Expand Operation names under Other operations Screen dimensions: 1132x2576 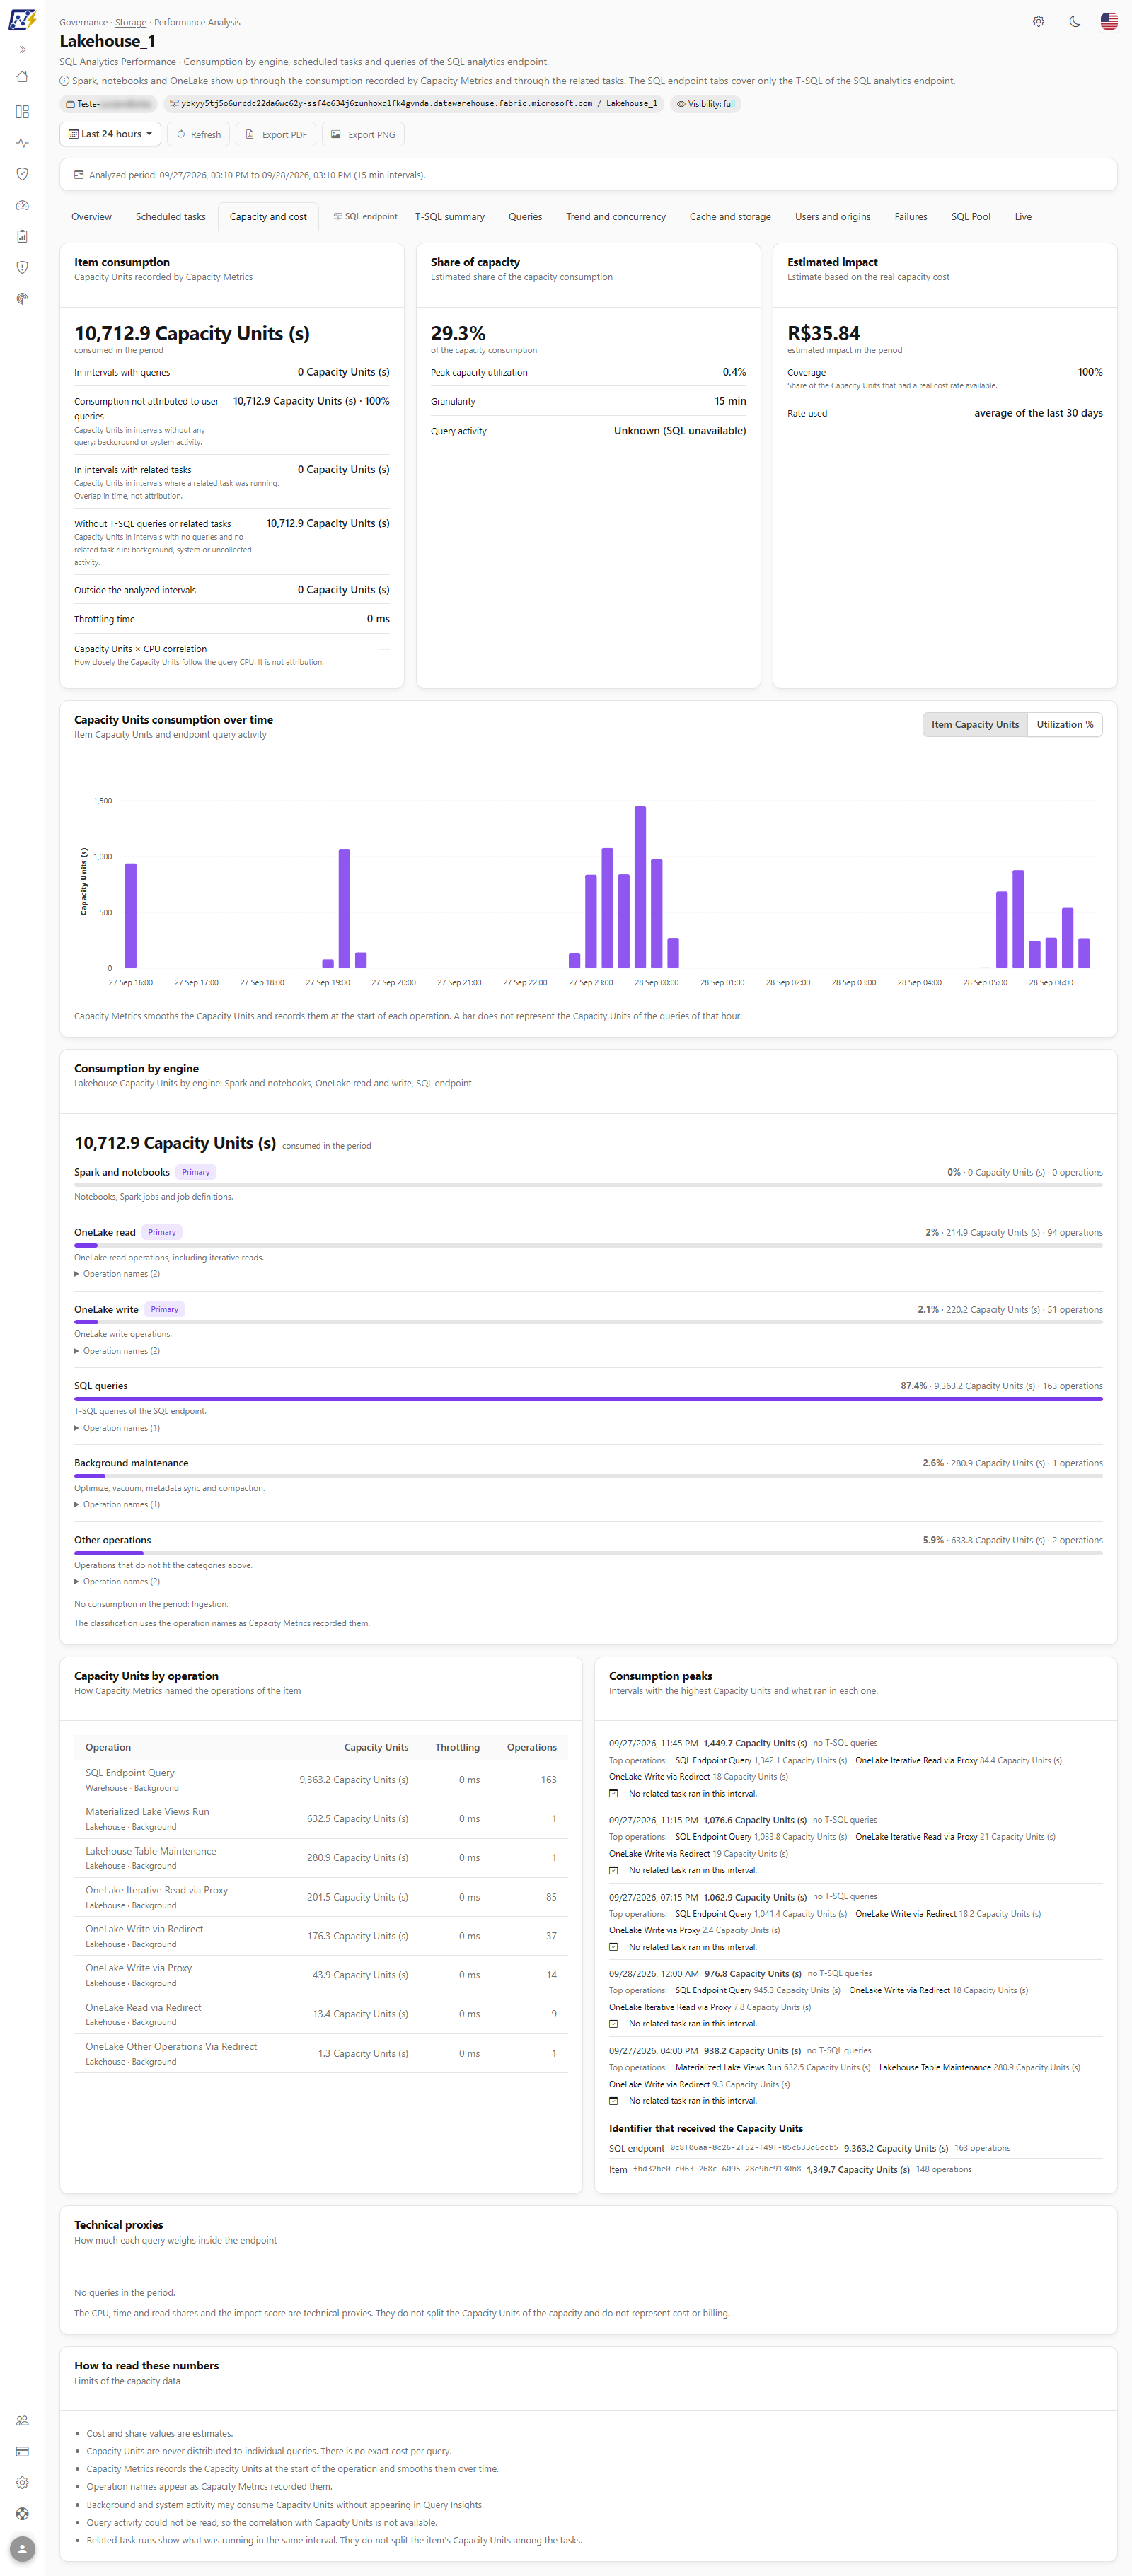pos(117,1580)
